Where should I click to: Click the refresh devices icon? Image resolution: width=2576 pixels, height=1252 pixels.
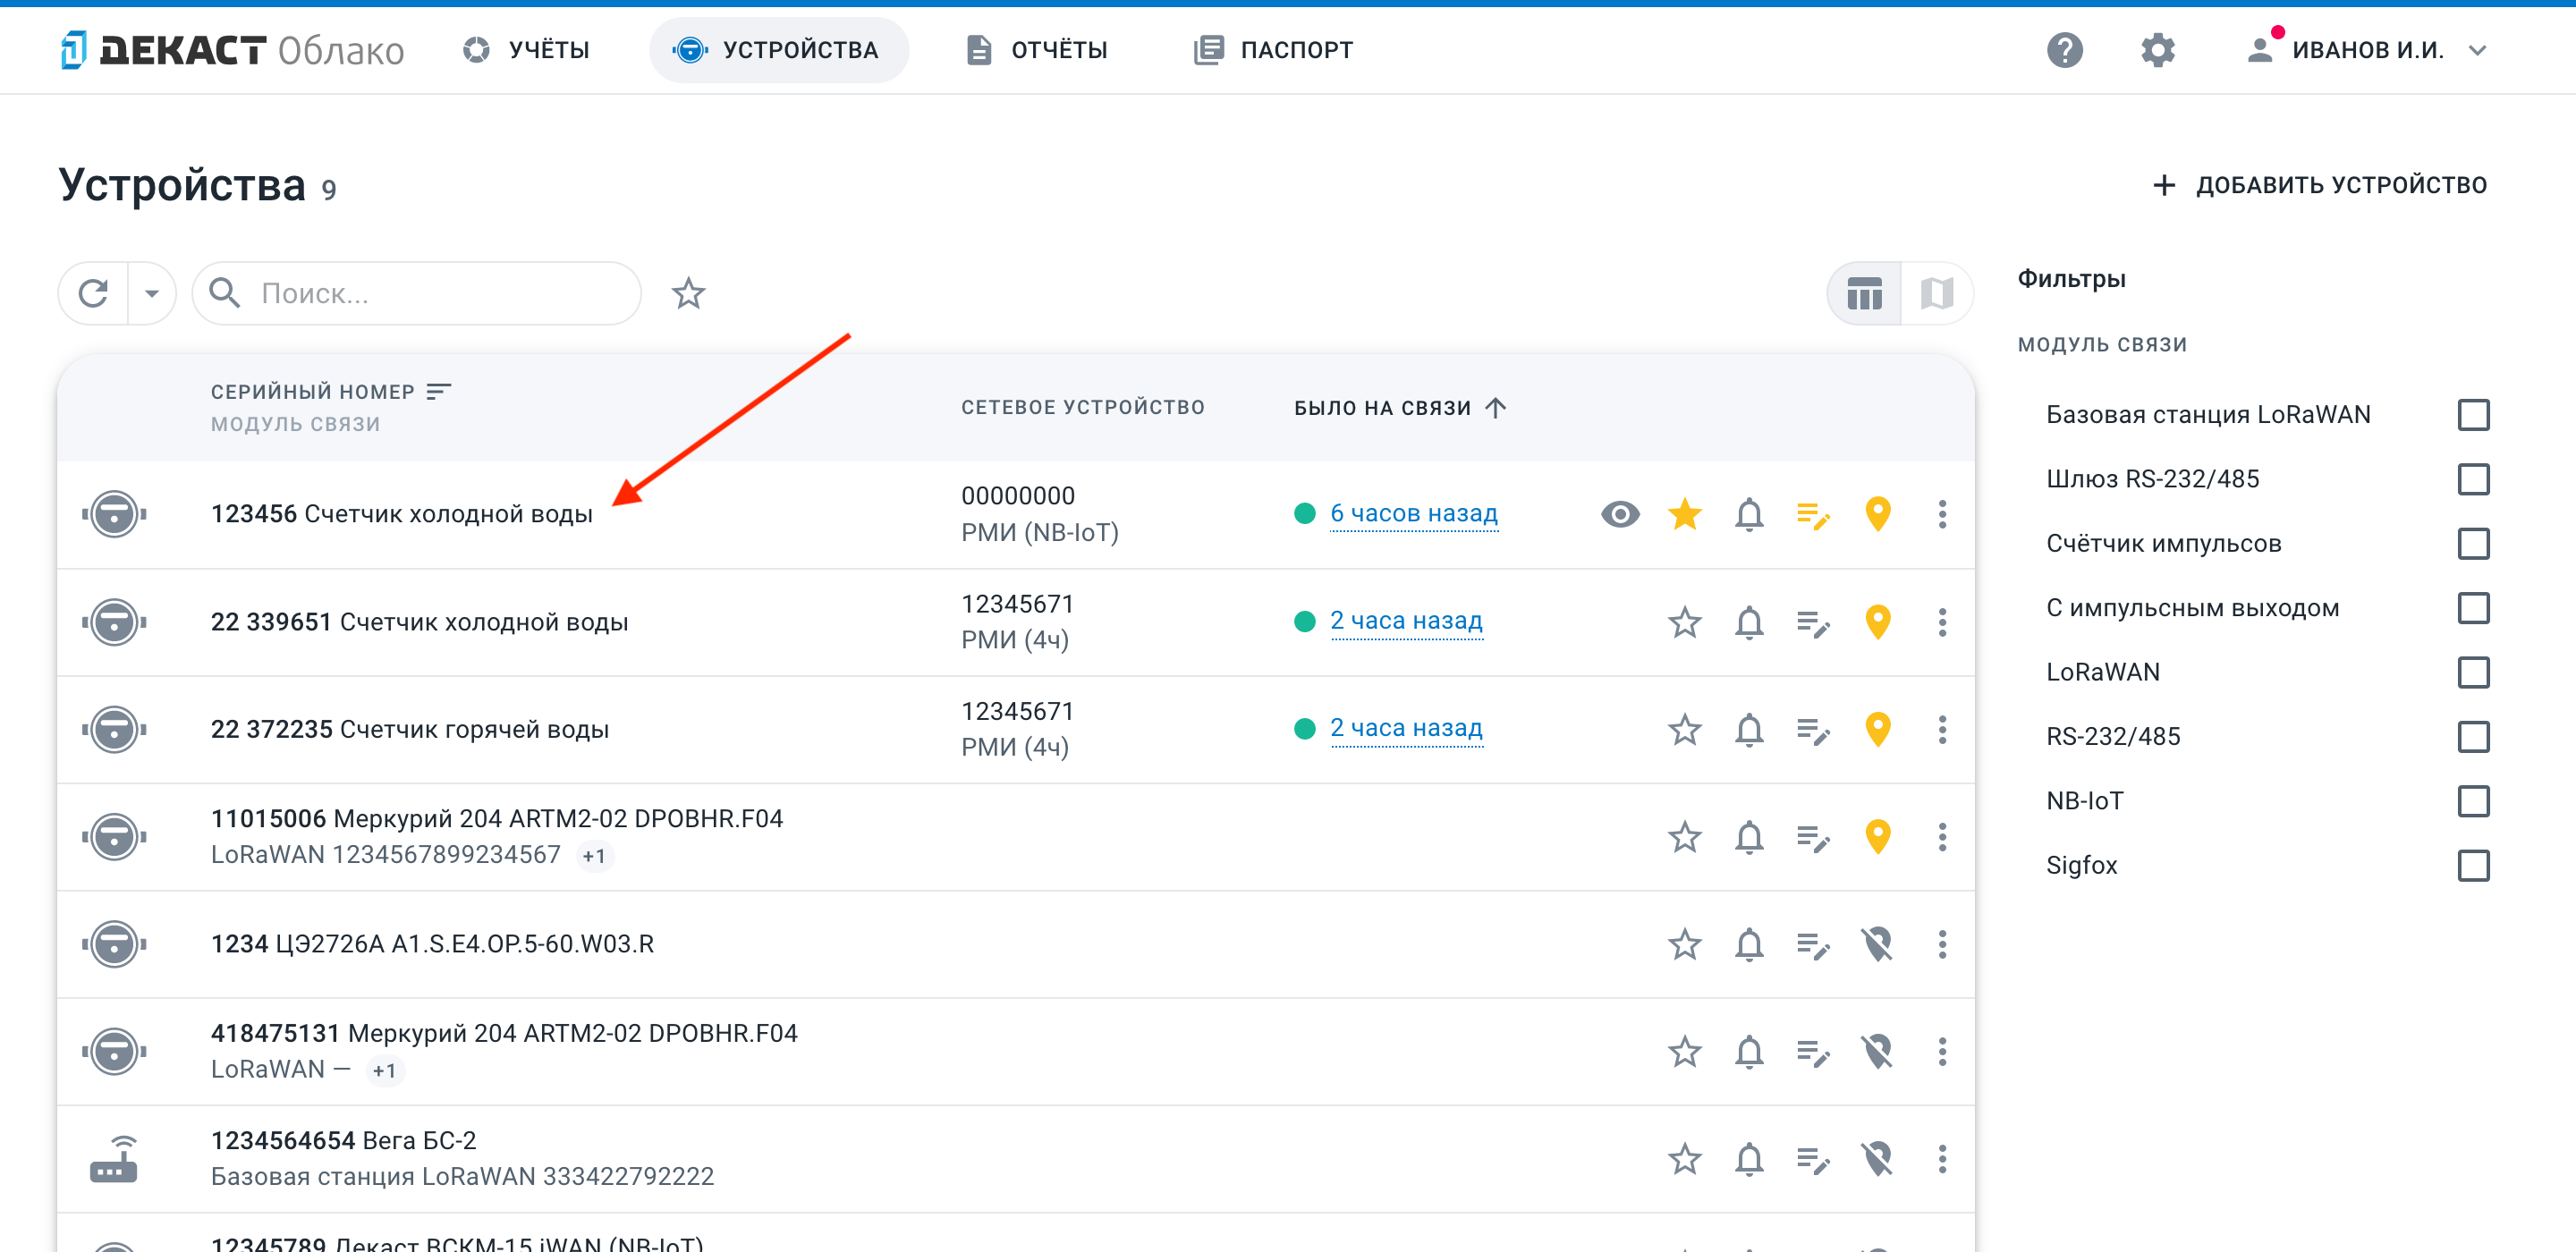[94, 293]
